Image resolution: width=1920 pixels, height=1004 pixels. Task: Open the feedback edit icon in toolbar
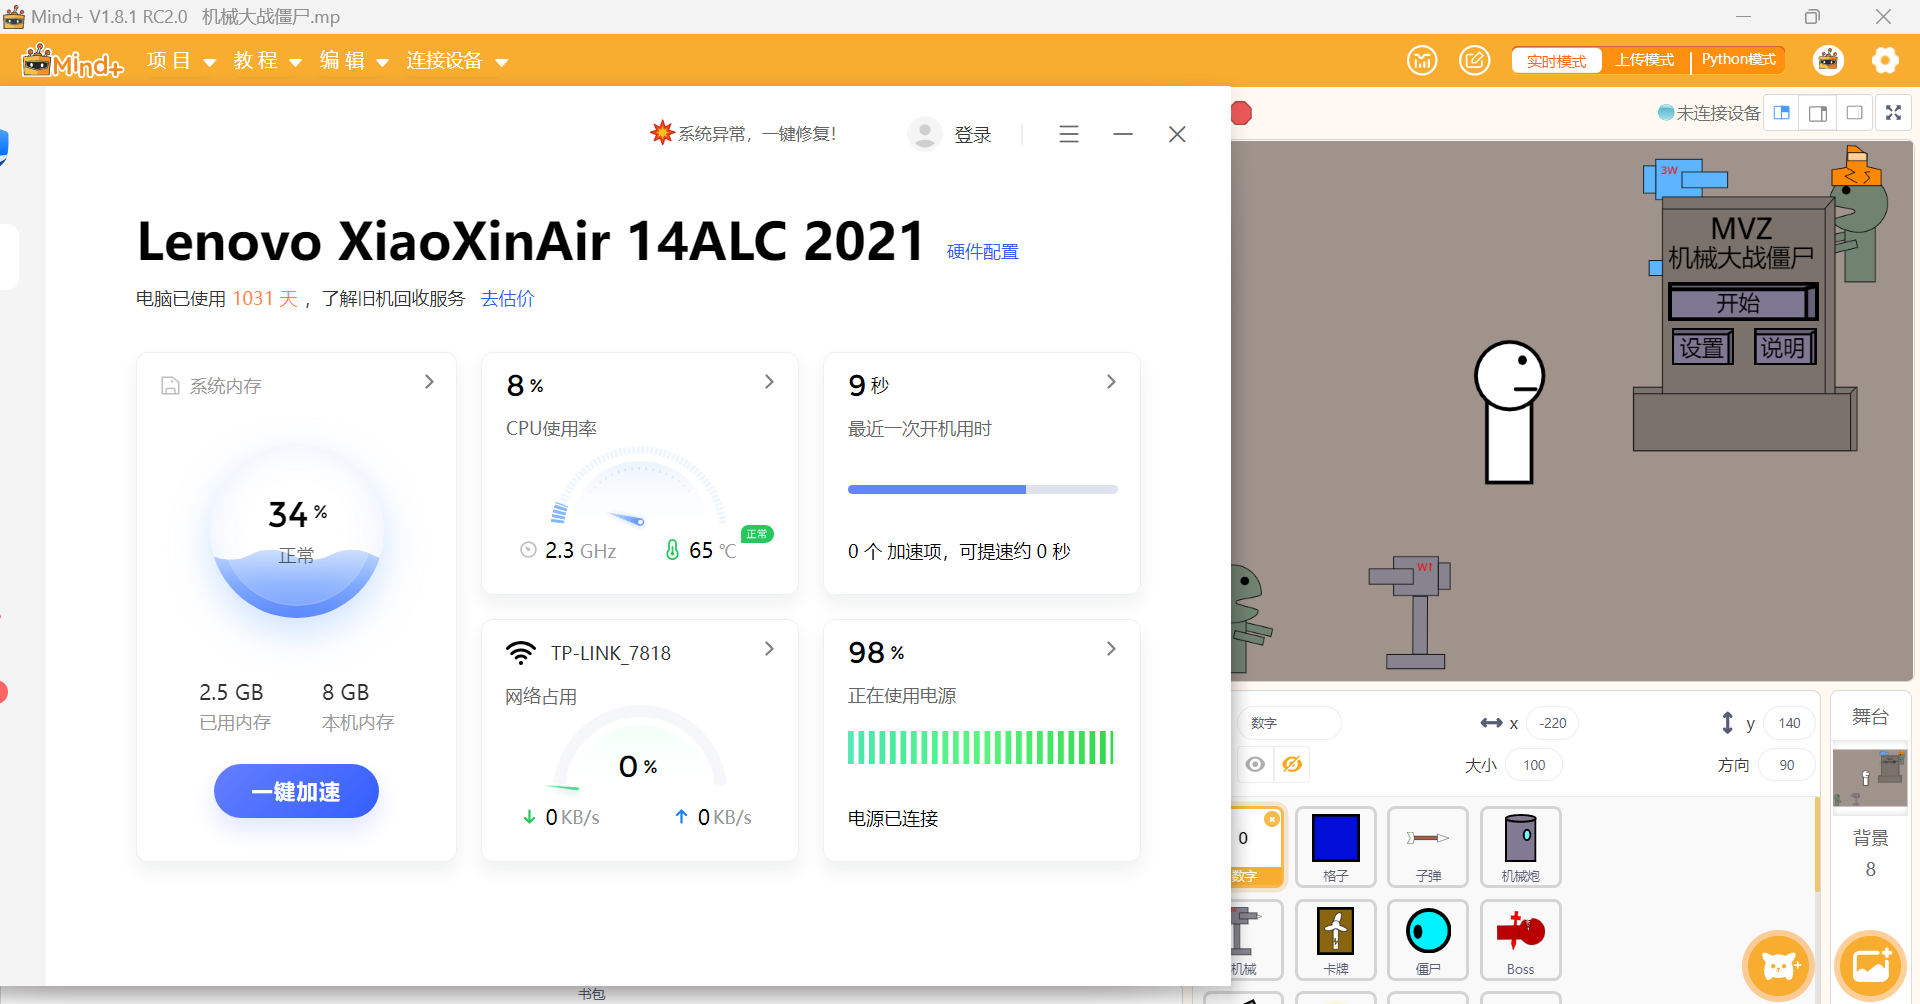[x=1474, y=61]
